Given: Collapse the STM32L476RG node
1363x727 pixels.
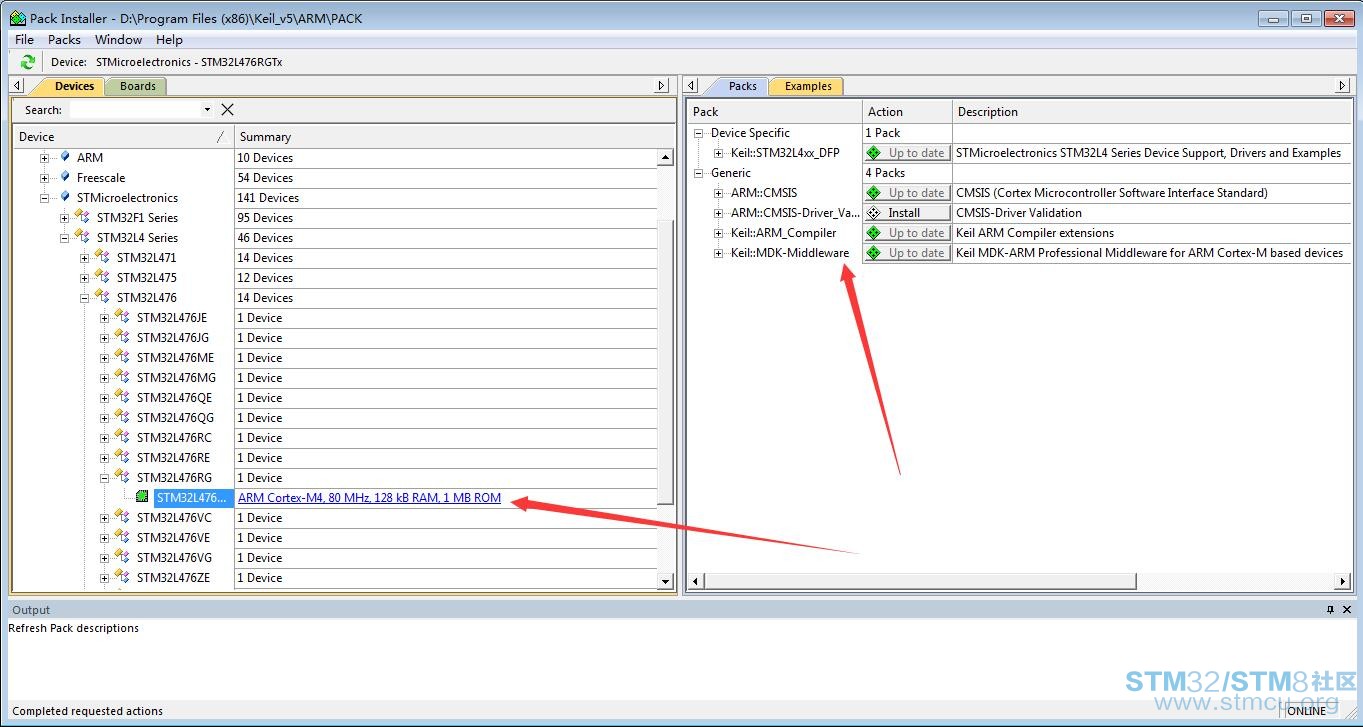Looking at the screenshot, I should tap(105, 478).
